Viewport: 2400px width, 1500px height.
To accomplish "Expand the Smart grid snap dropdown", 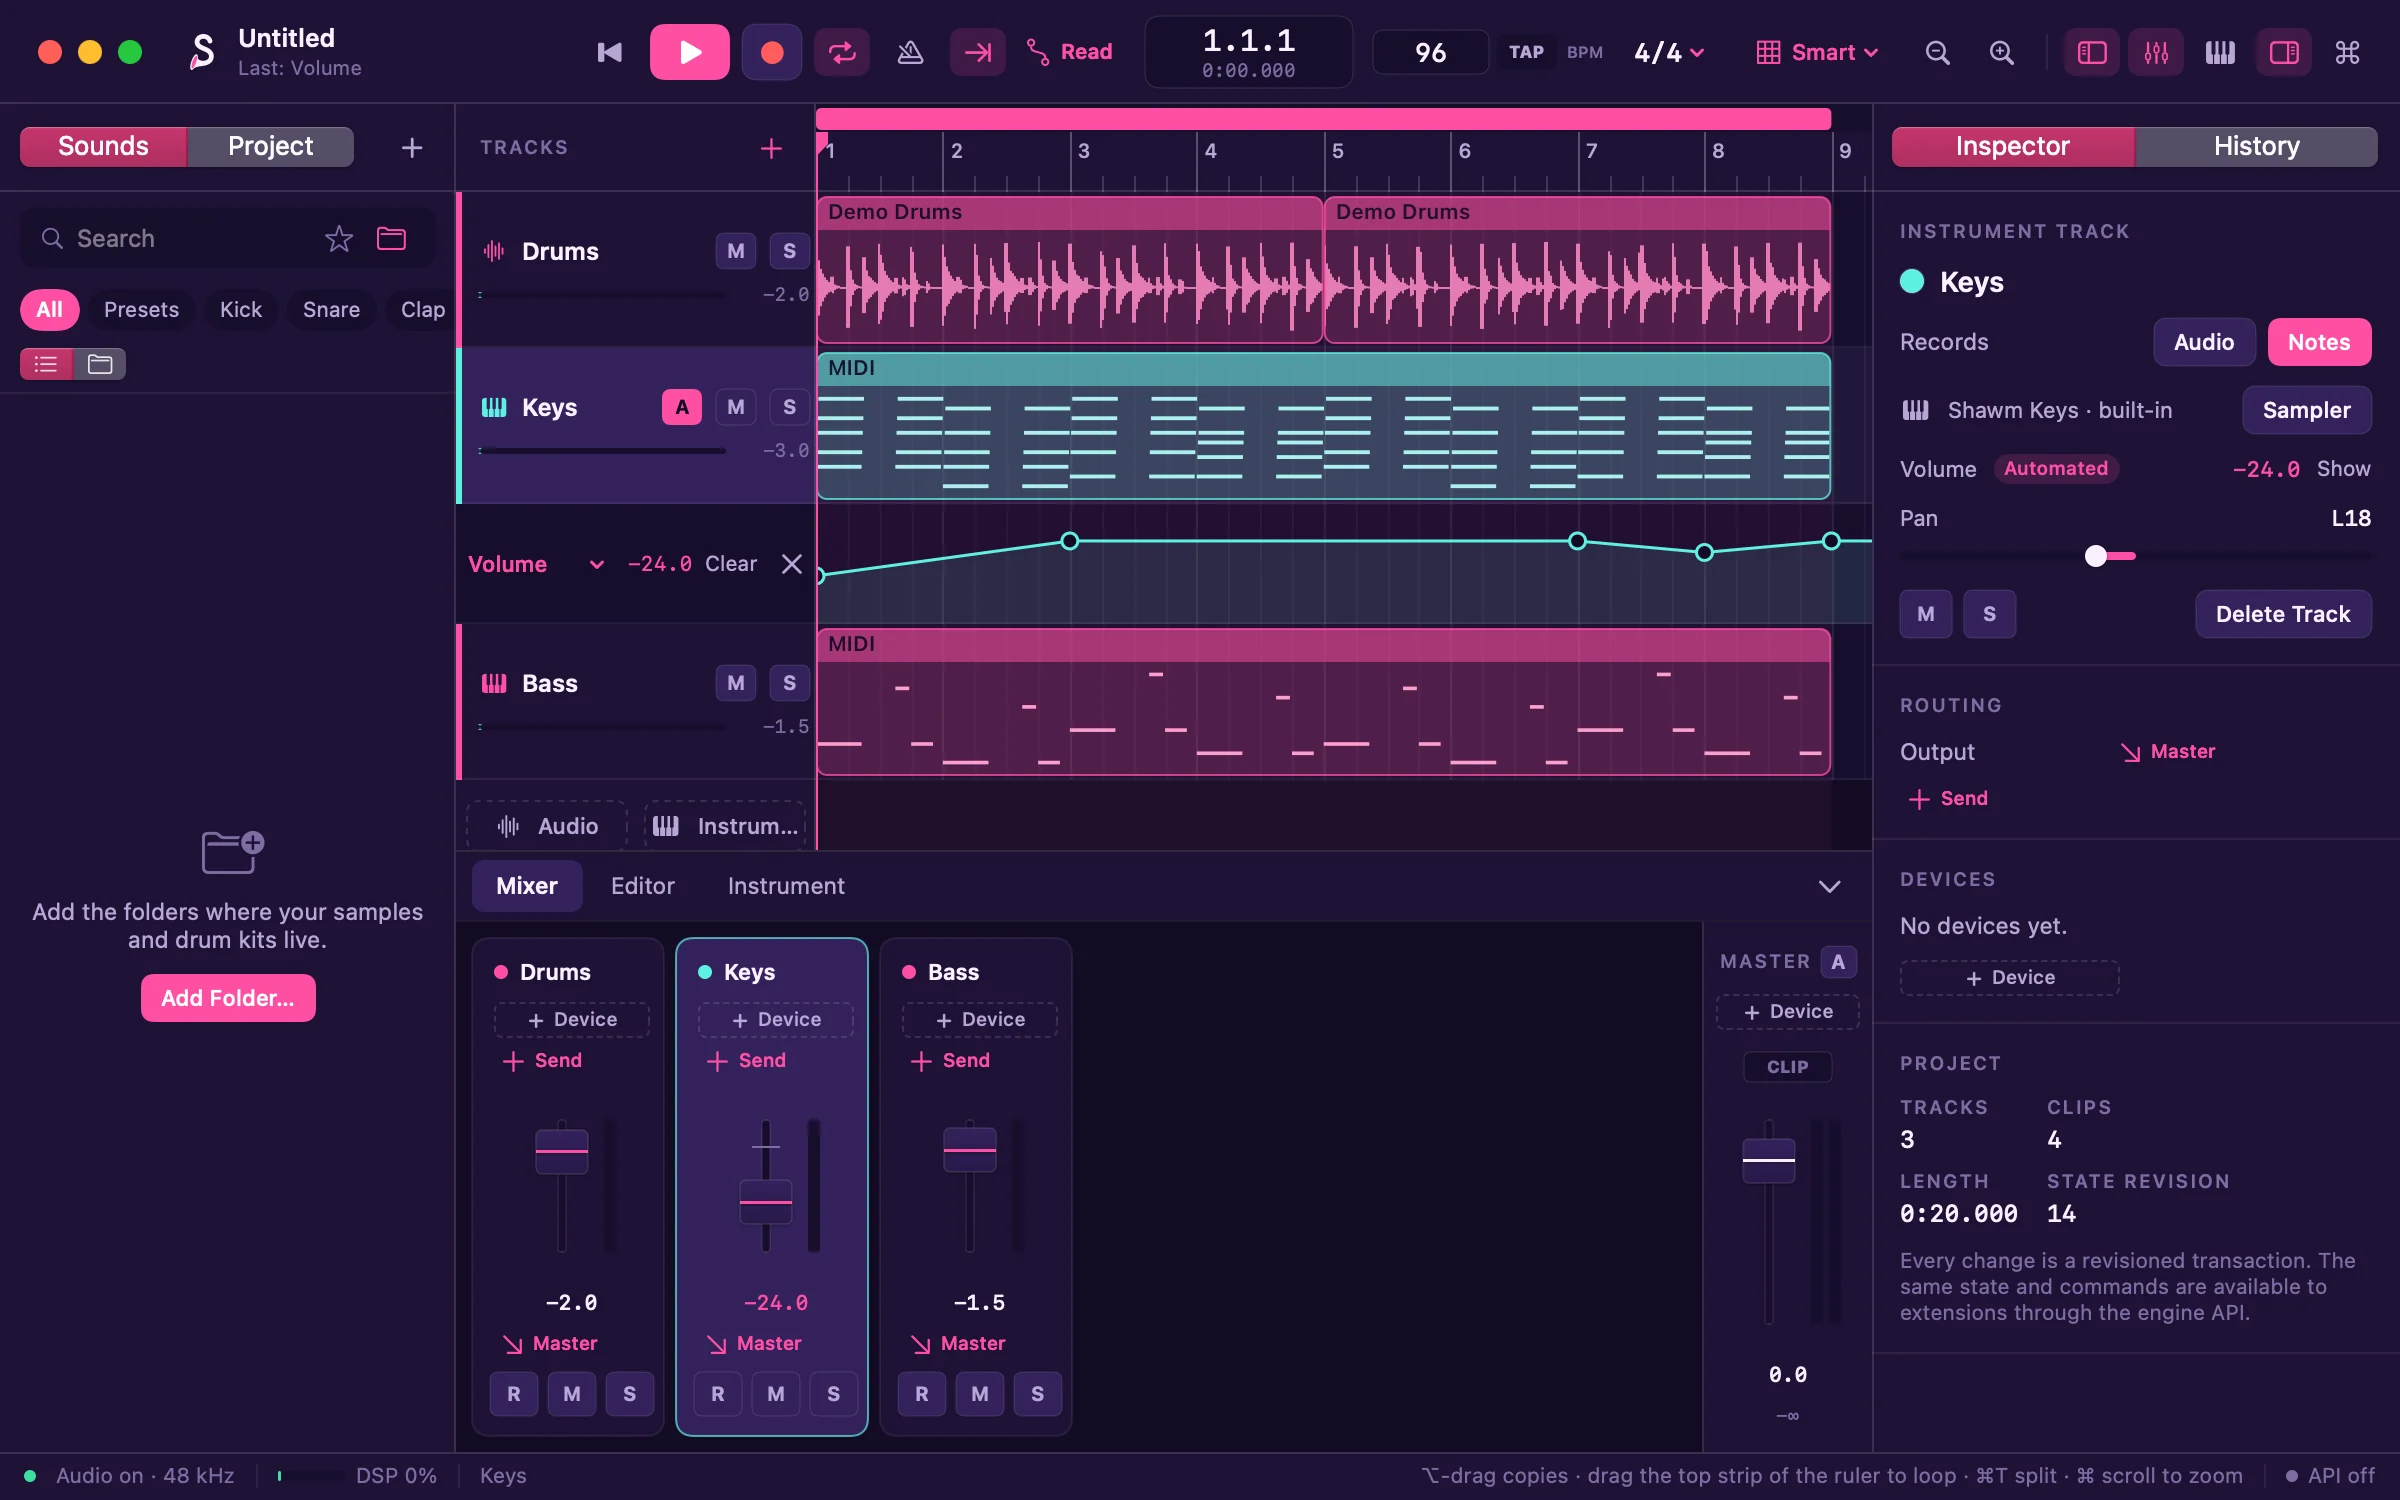I will (x=1817, y=52).
